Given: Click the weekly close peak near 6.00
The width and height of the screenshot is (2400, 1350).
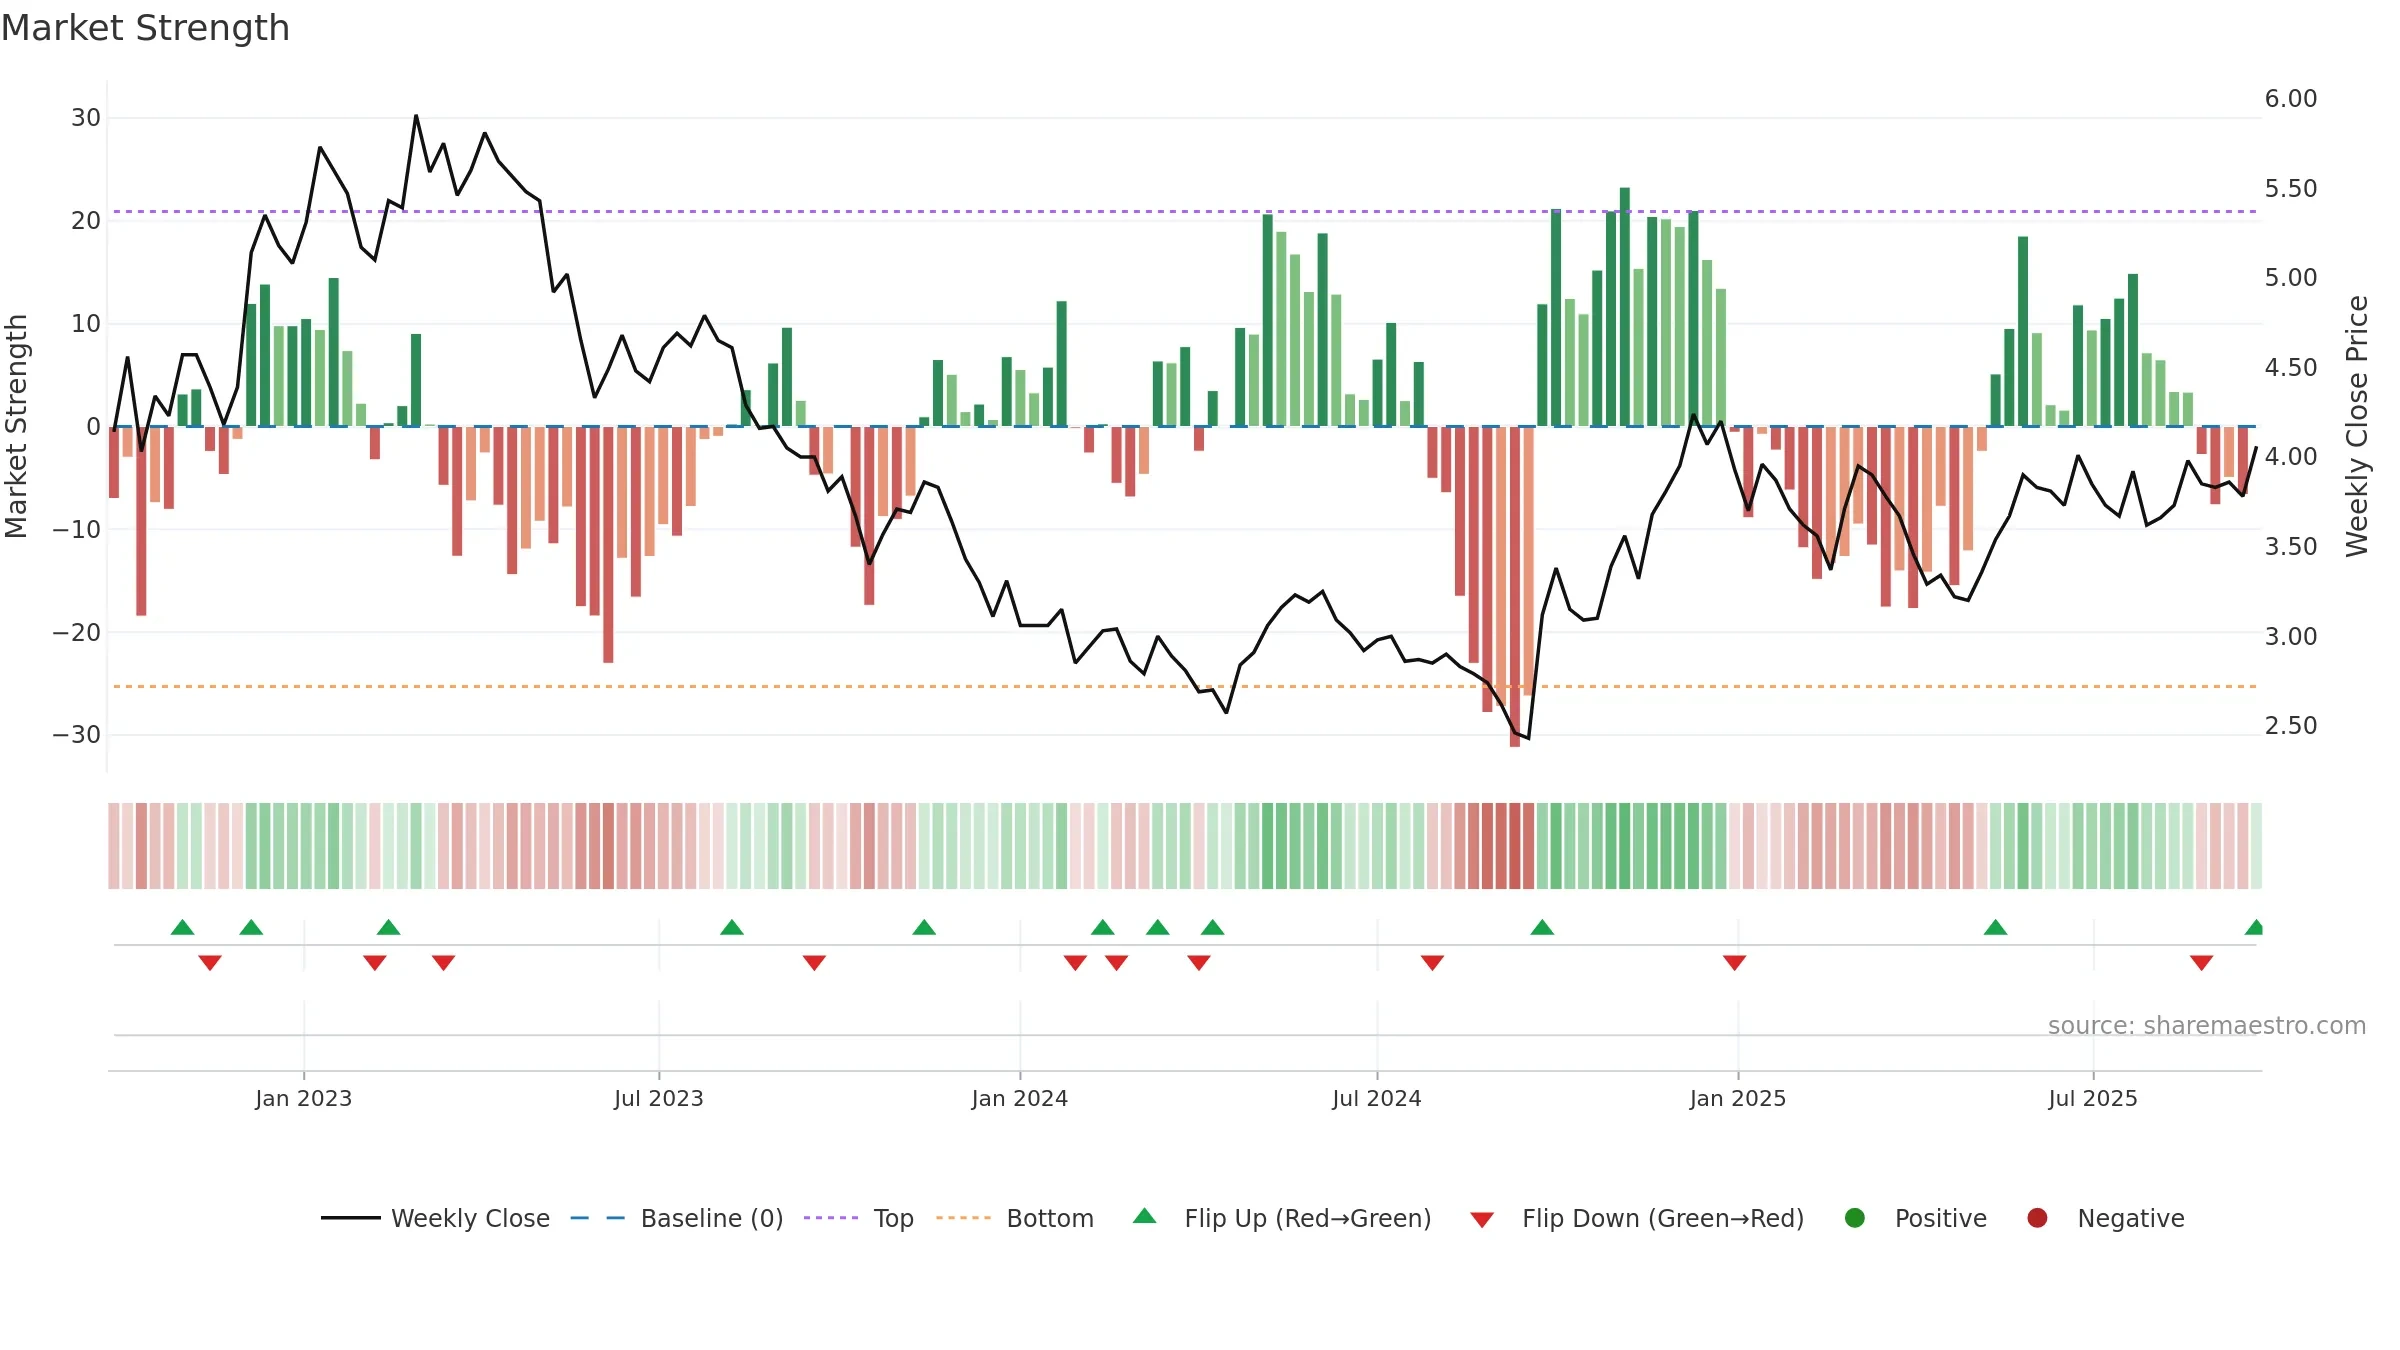Looking at the screenshot, I should coord(416,116).
